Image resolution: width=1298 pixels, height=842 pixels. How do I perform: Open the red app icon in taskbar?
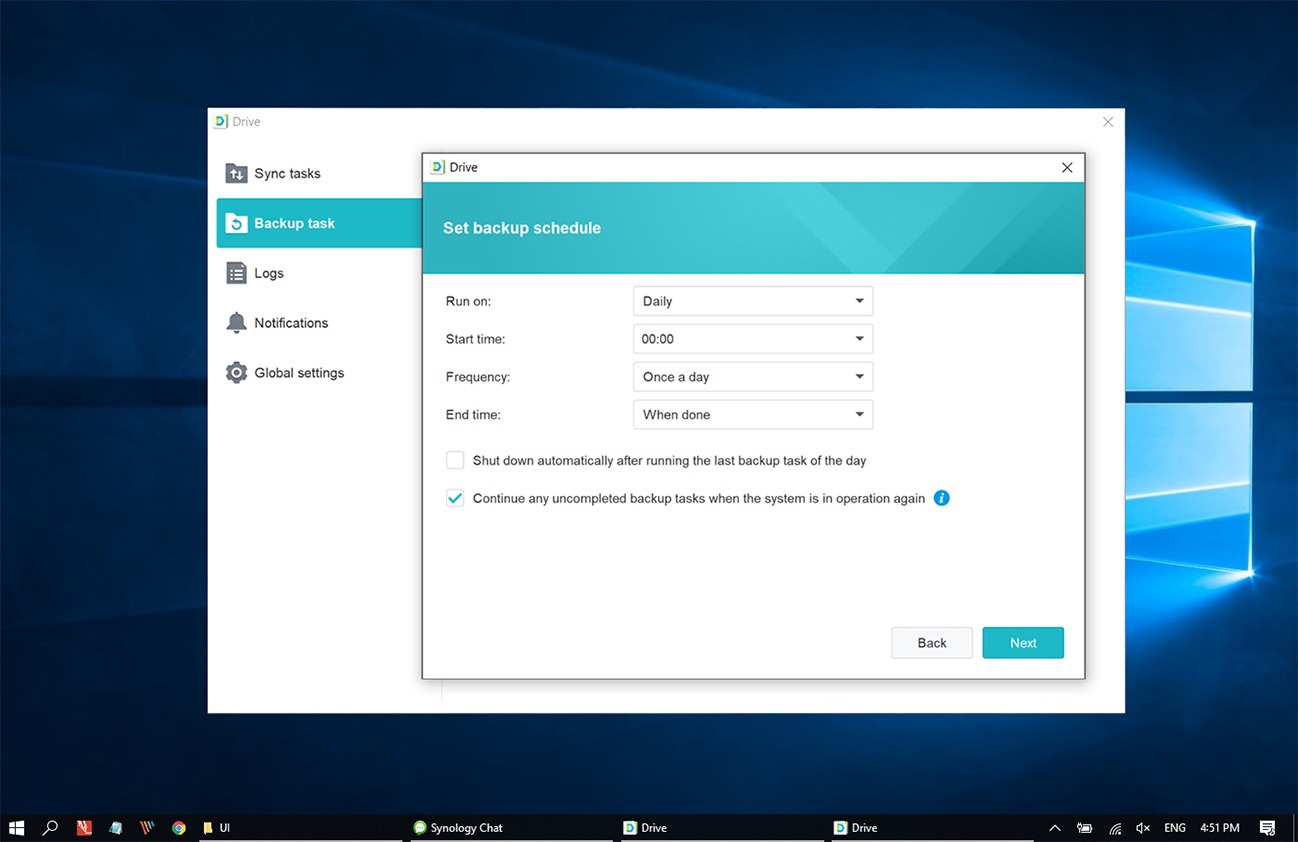click(84, 828)
